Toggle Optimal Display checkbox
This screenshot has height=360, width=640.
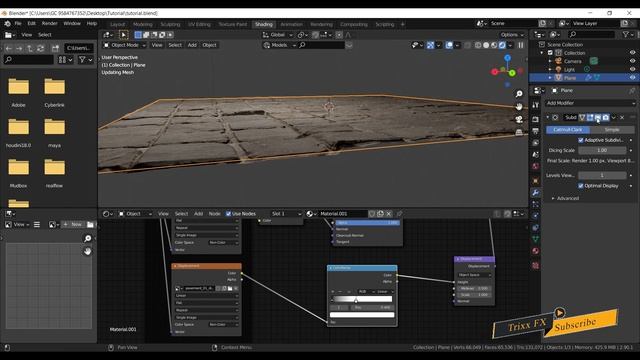tap(581, 186)
